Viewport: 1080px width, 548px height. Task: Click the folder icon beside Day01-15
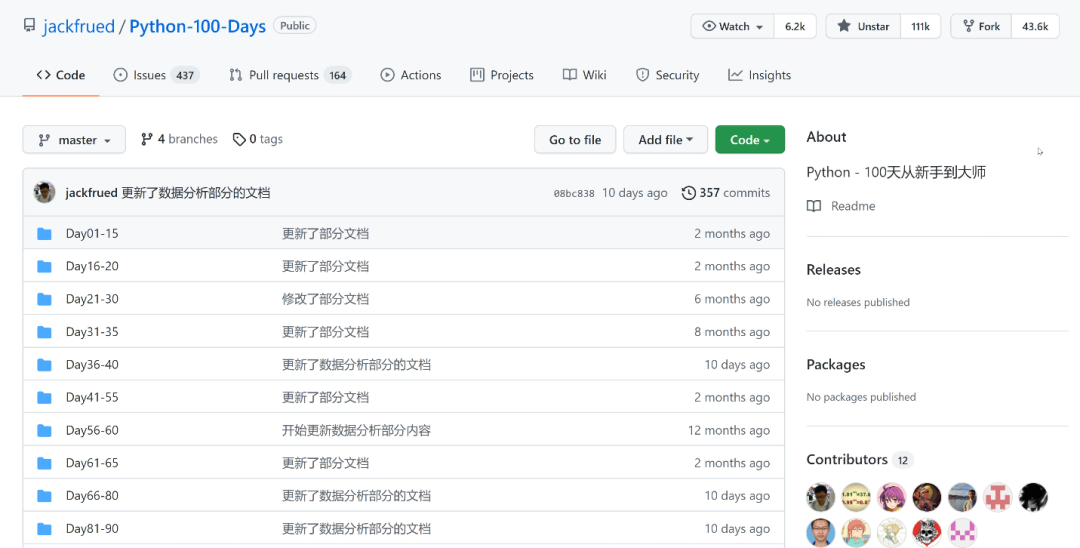[x=44, y=234]
